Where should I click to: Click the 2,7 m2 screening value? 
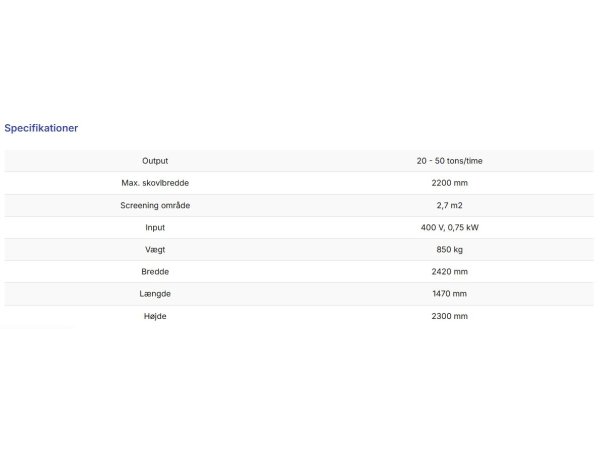[449, 205]
